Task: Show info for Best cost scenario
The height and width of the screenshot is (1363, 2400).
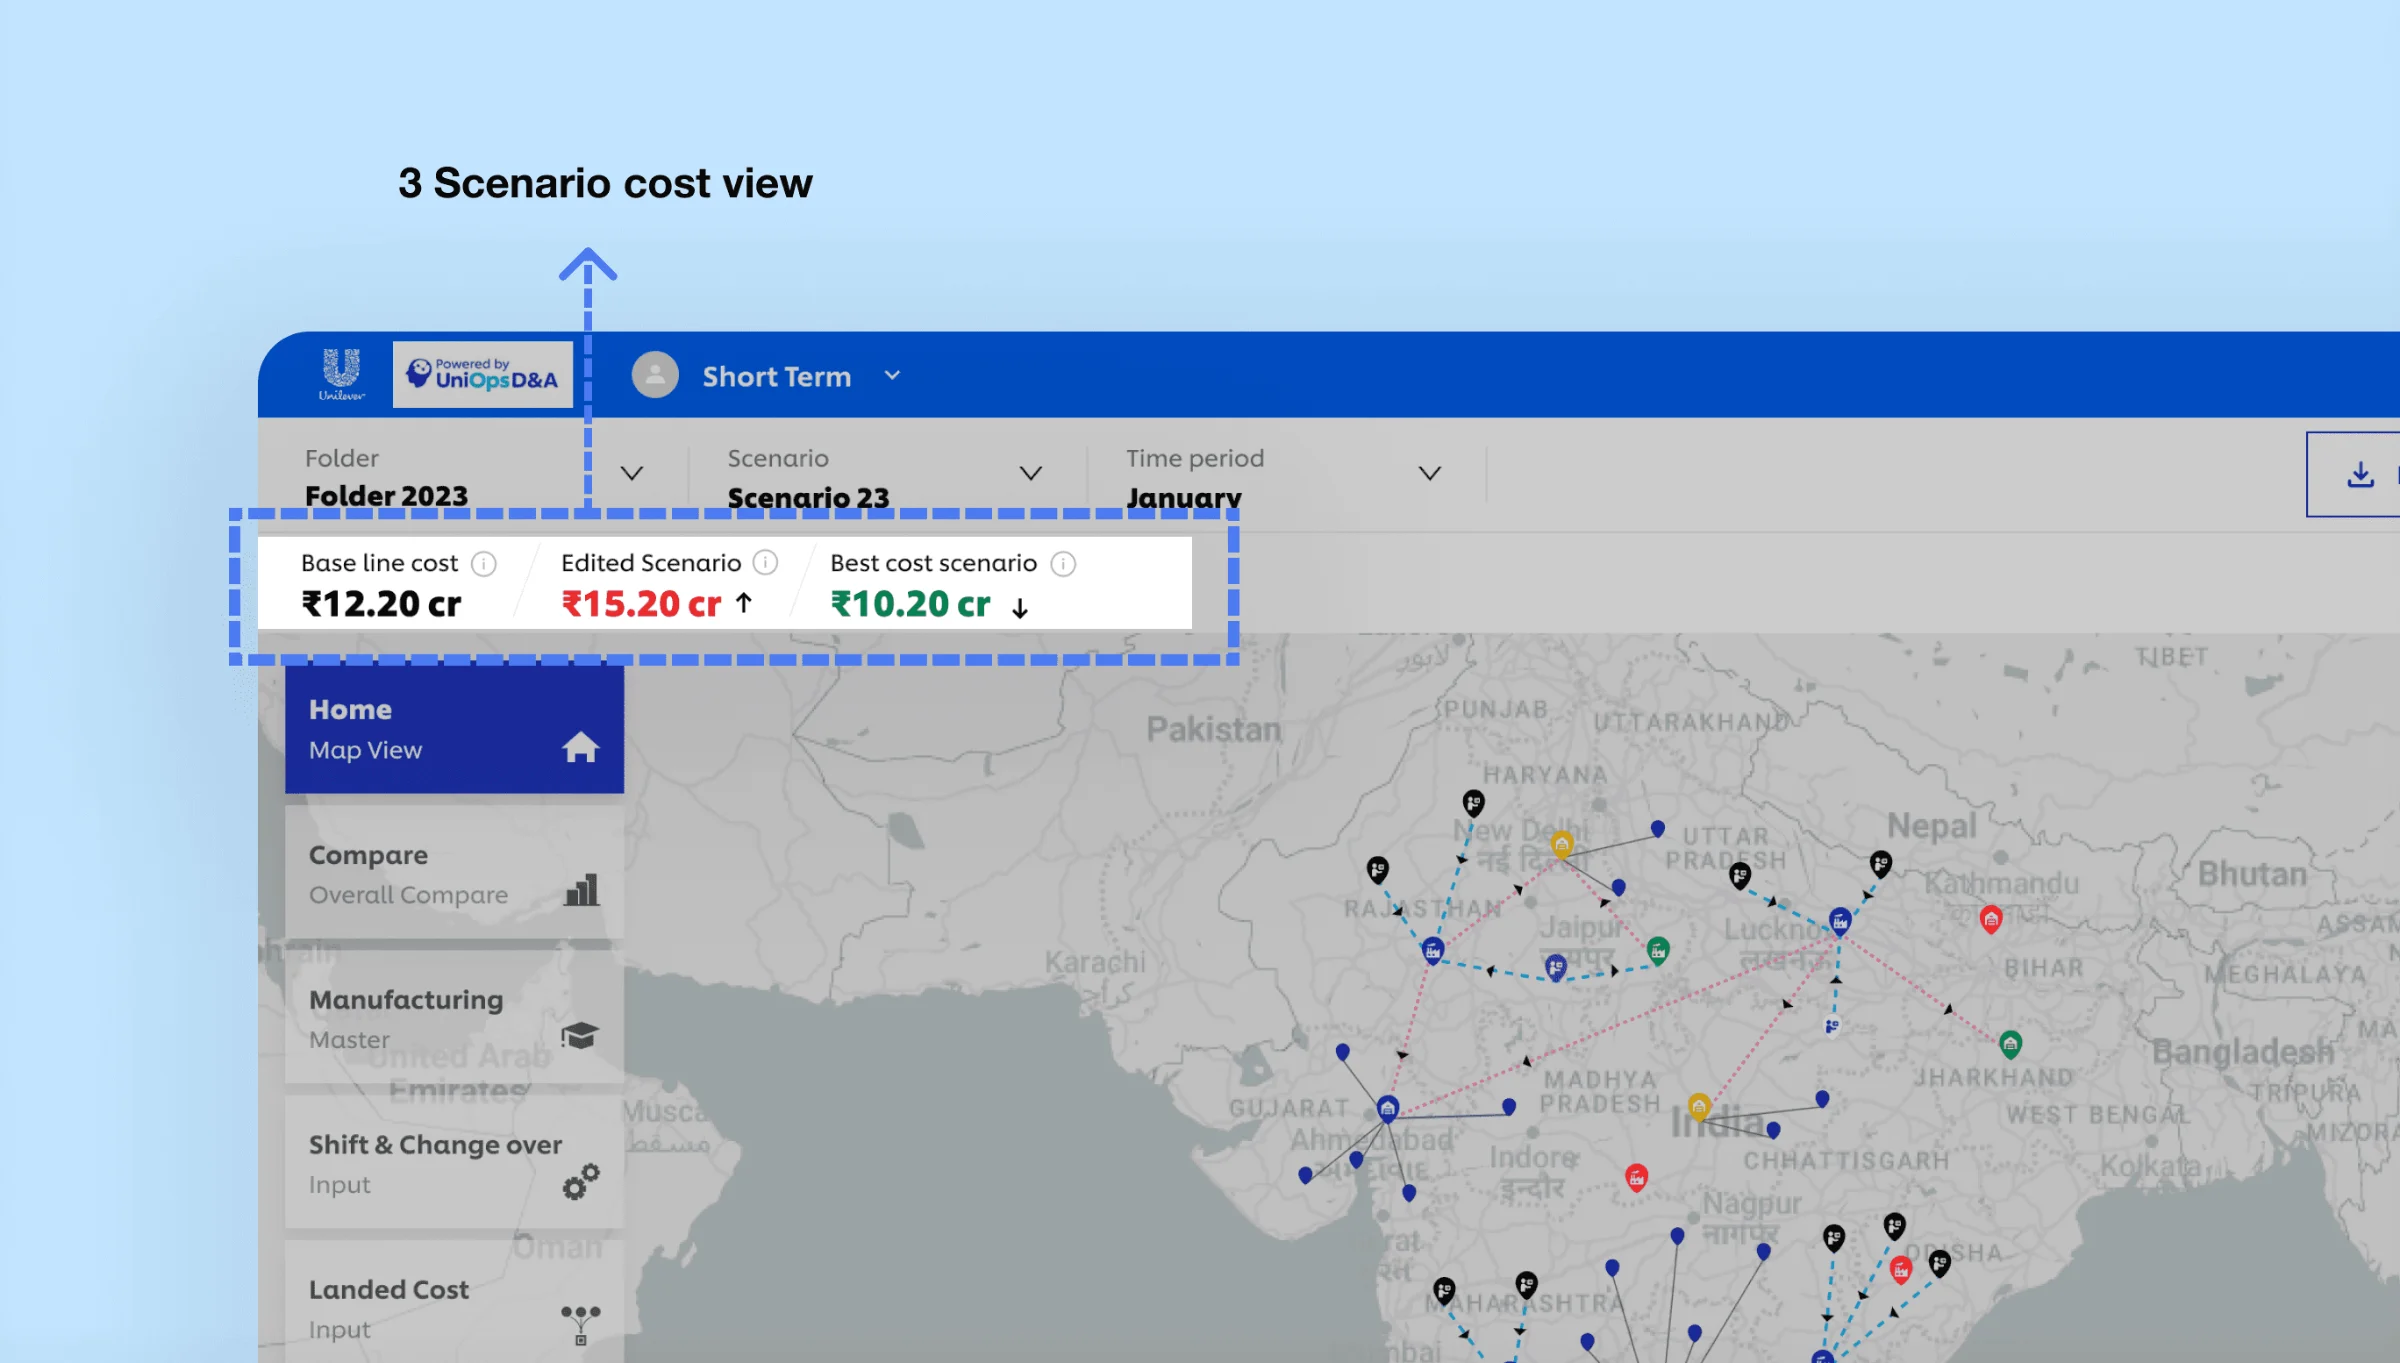Action: tap(1064, 564)
